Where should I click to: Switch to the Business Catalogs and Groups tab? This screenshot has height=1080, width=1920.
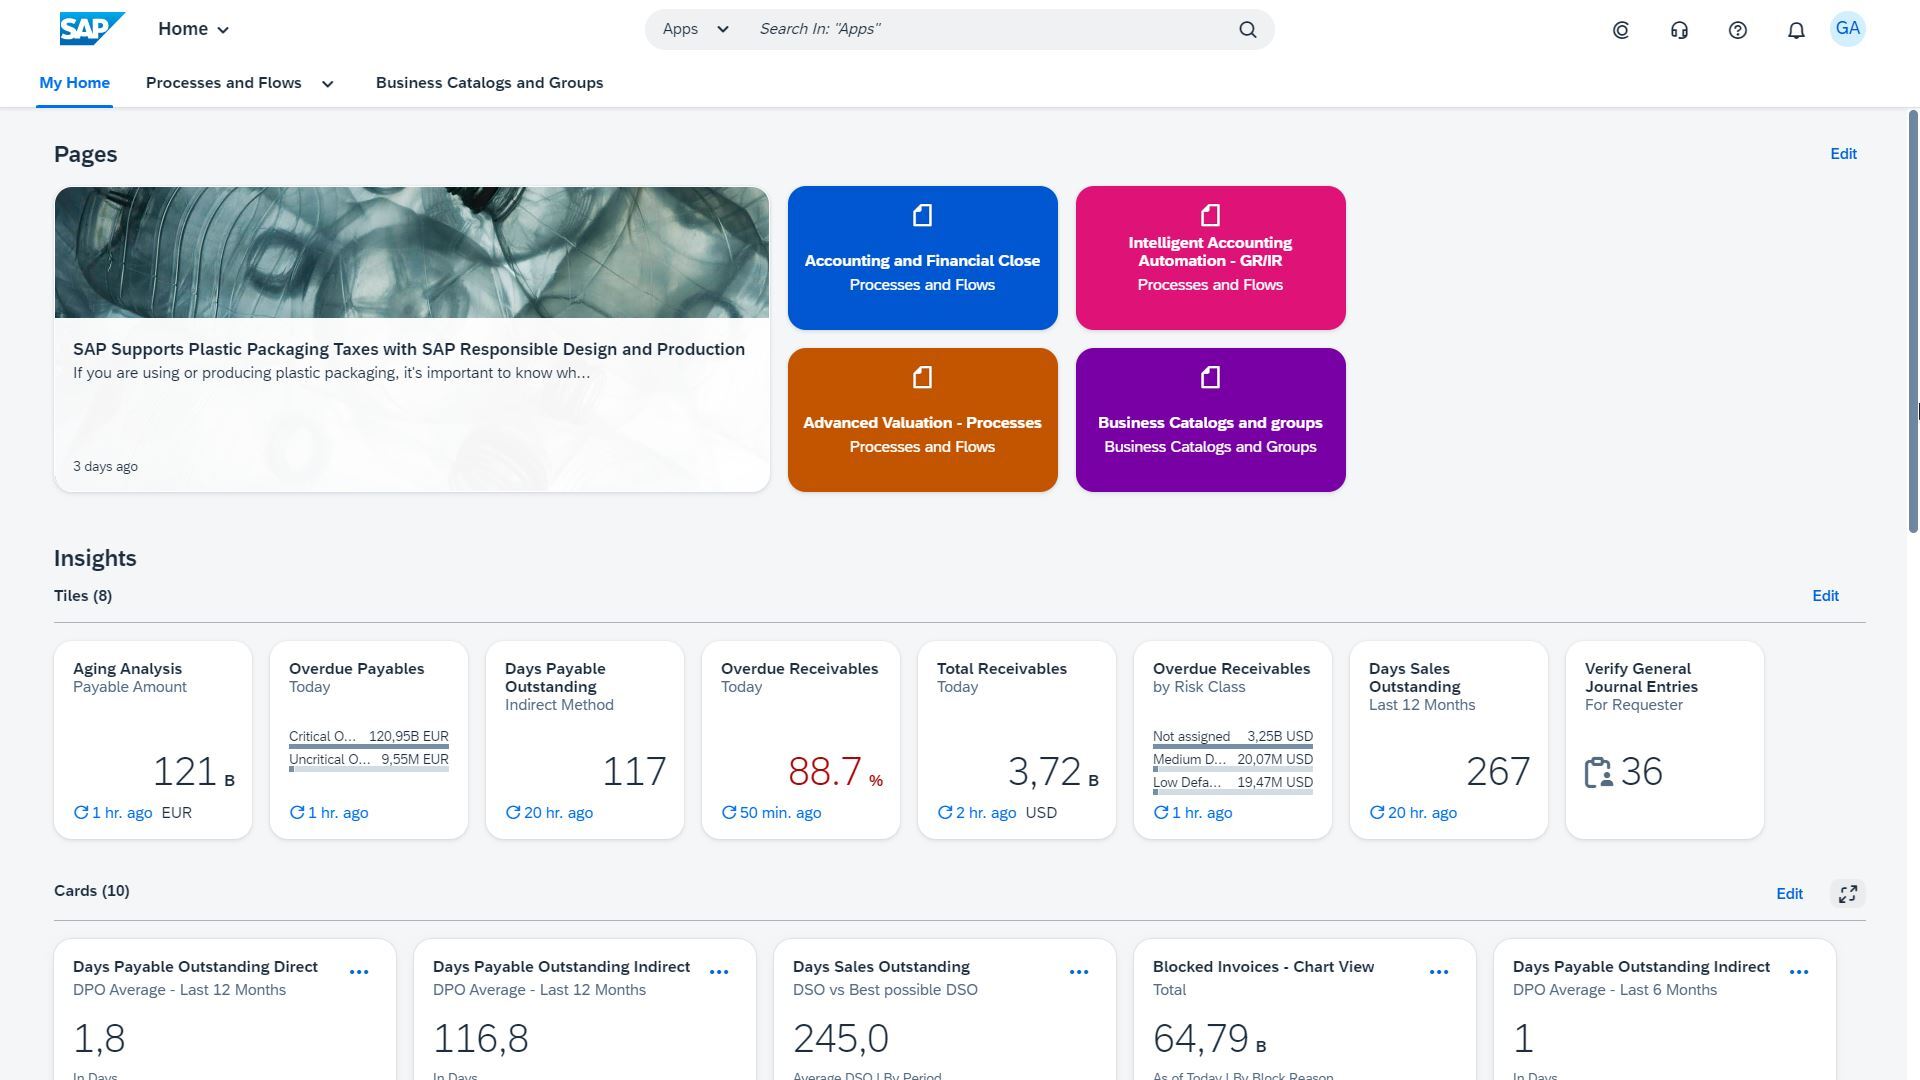(x=489, y=82)
